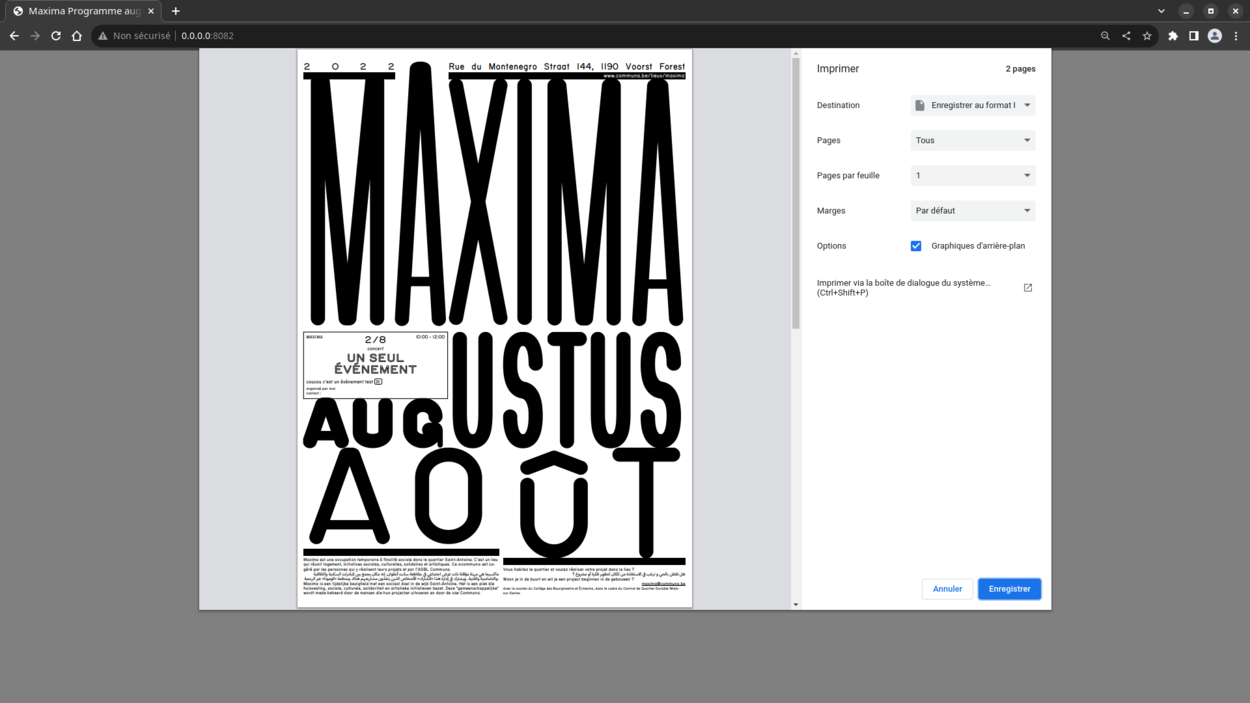Go to the browser home icon
The image size is (1250, 703).
point(77,36)
